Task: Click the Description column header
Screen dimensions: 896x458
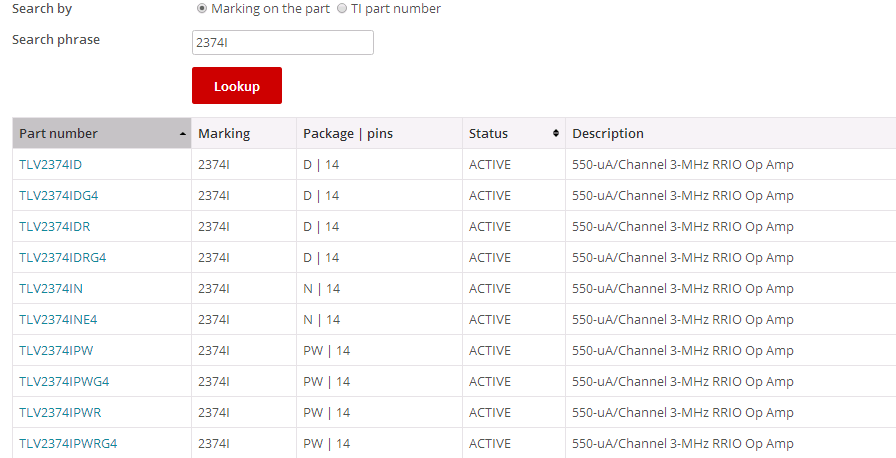Action: [x=607, y=134]
